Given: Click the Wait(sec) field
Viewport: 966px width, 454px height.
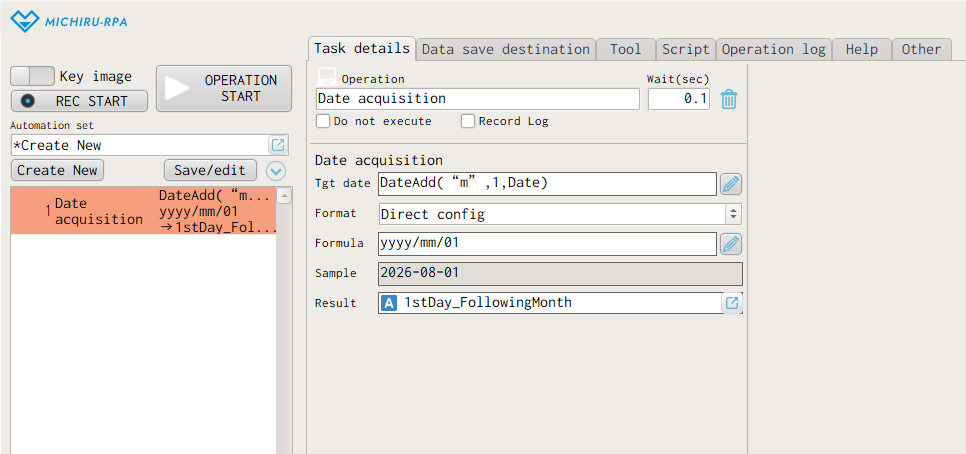Looking at the screenshot, I should coord(679,99).
